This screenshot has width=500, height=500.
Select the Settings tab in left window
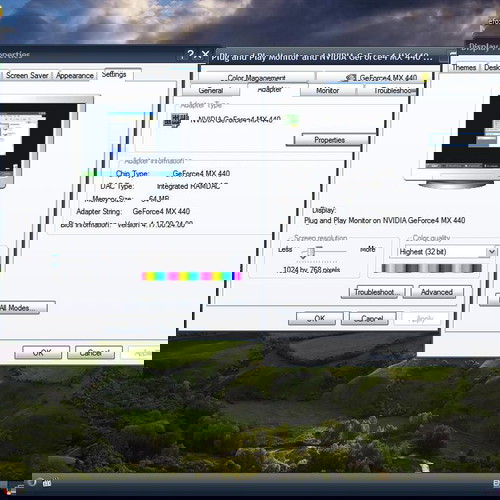(114, 74)
